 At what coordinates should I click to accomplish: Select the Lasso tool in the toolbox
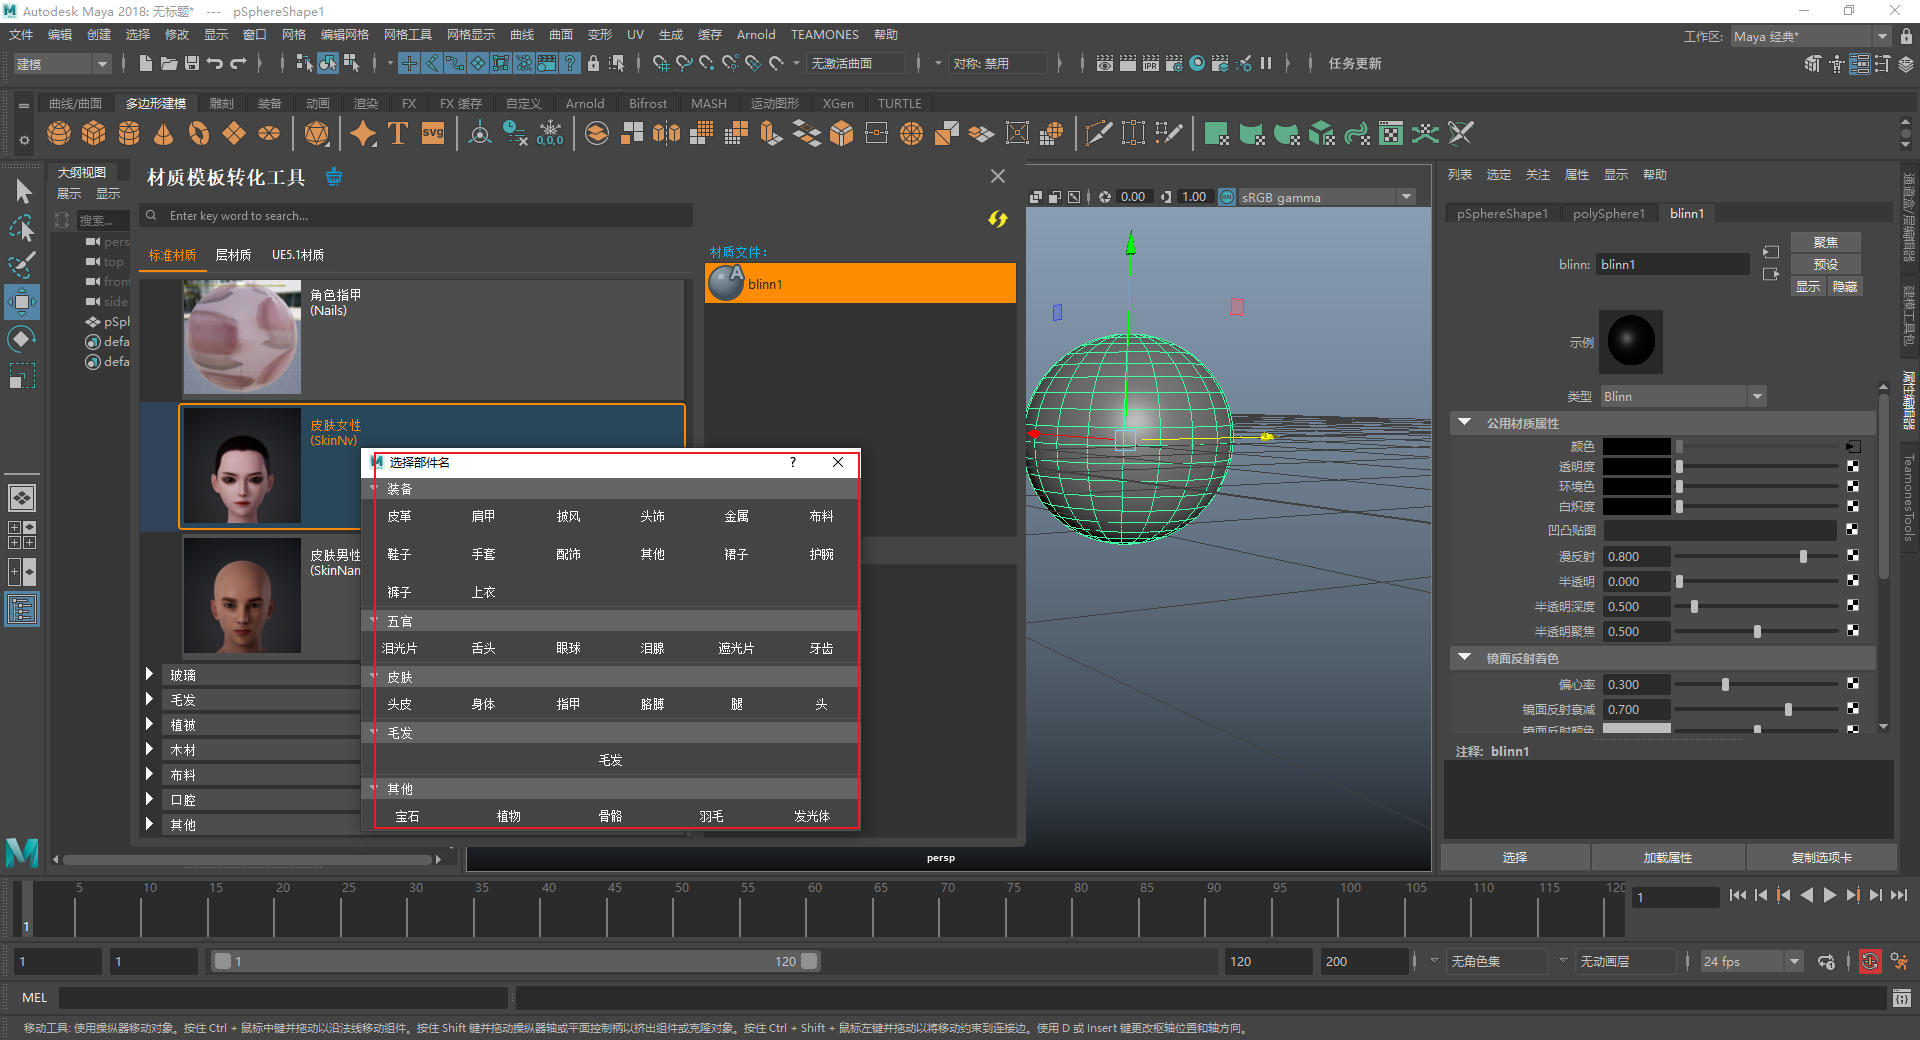pyautogui.click(x=22, y=228)
